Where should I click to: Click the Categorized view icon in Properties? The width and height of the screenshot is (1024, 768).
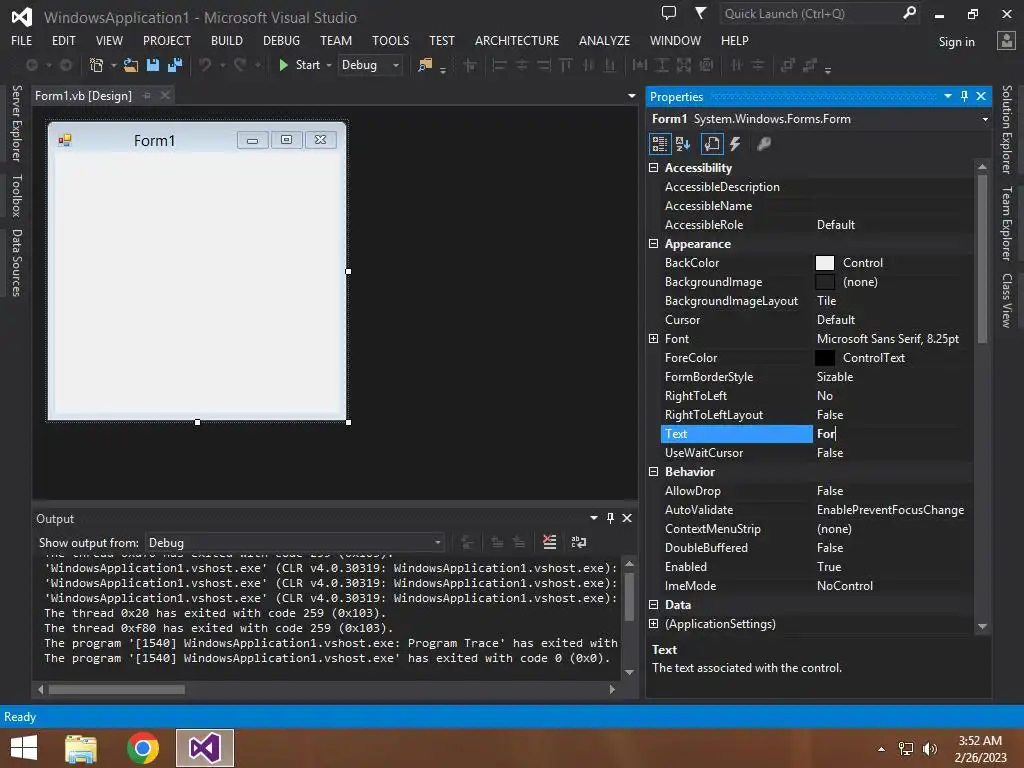point(660,144)
